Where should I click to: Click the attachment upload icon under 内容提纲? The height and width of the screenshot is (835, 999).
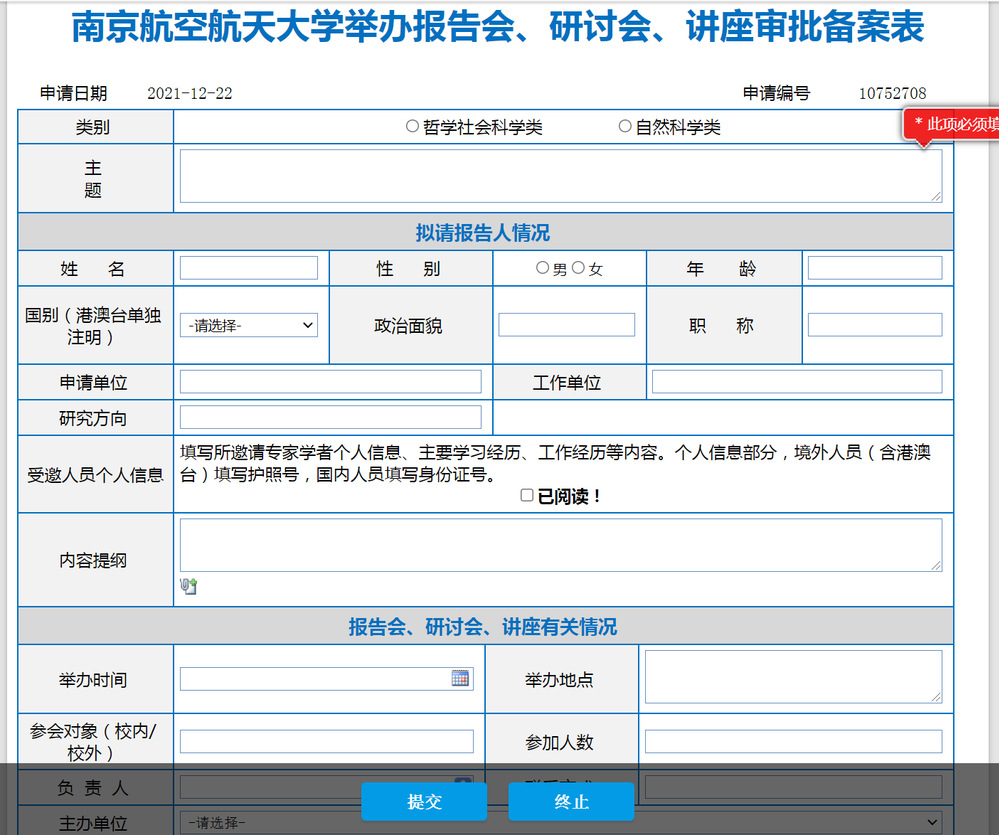(x=189, y=587)
